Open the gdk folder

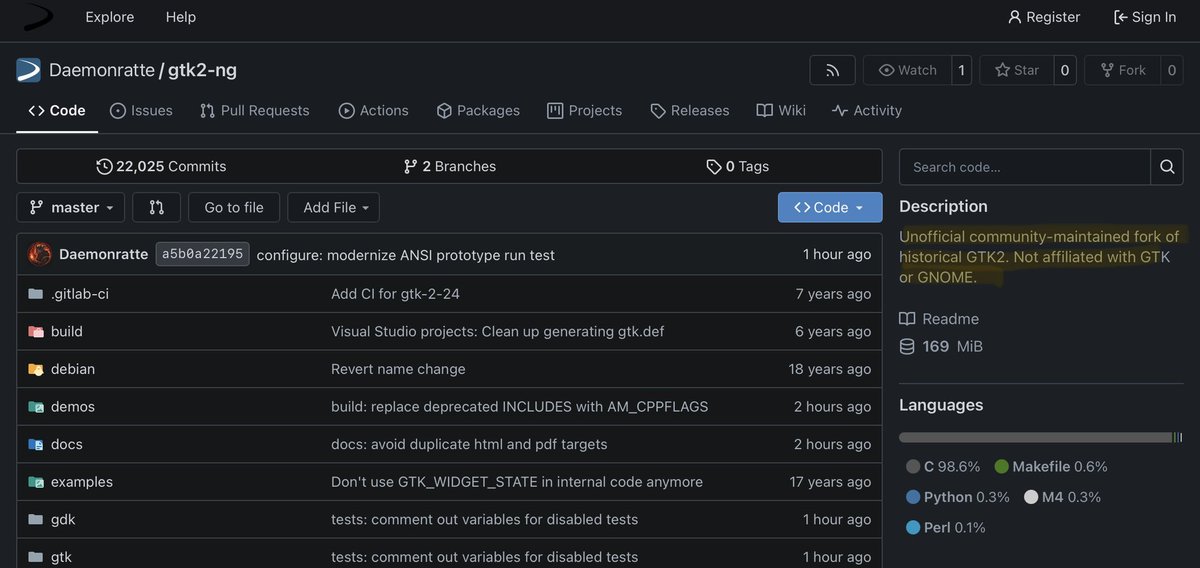63,519
